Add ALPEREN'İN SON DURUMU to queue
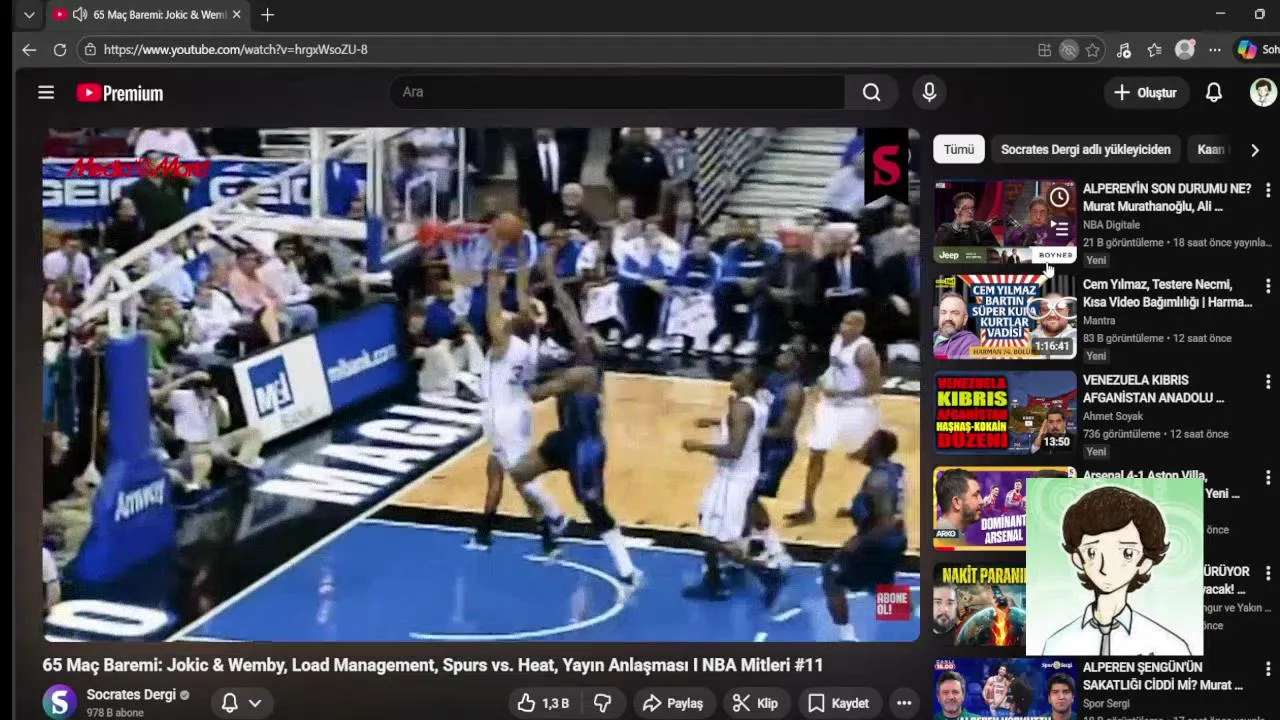The width and height of the screenshot is (1280, 720). [1059, 229]
